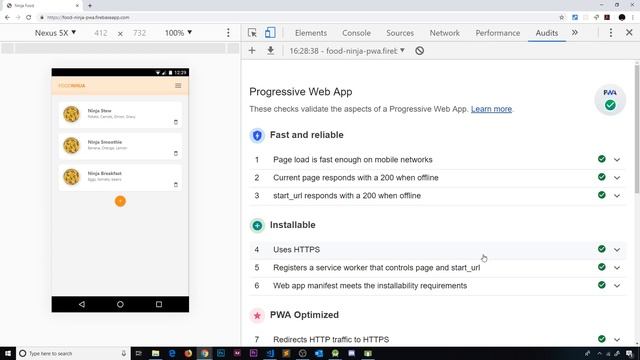The image size is (640, 360).
Task: Clear all audits with the circle-slash icon
Action: click(419, 51)
